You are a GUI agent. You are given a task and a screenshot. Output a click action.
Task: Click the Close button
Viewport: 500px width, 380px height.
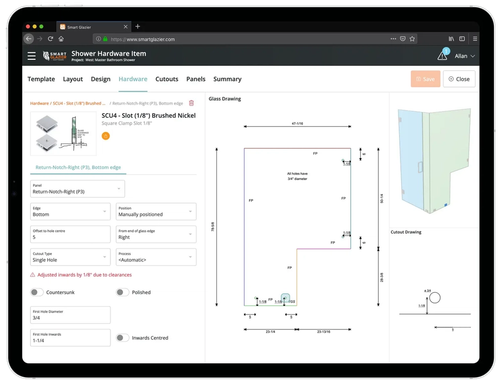(x=459, y=79)
